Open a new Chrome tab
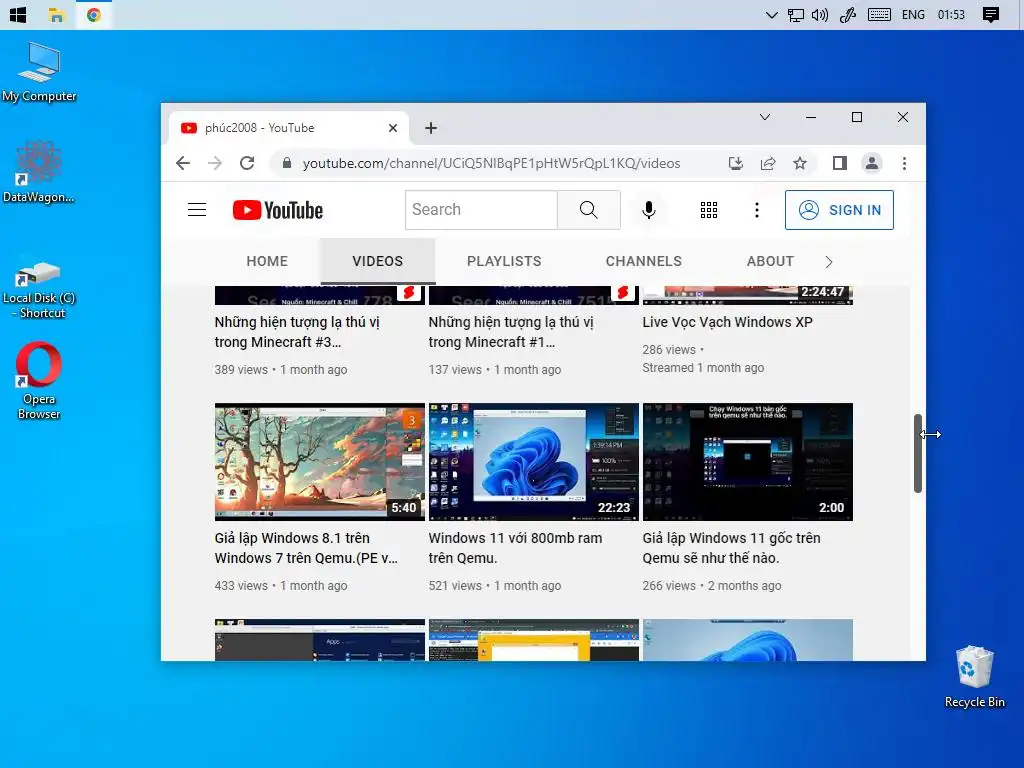The height and width of the screenshot is (768, 1024). click(431, 128)
